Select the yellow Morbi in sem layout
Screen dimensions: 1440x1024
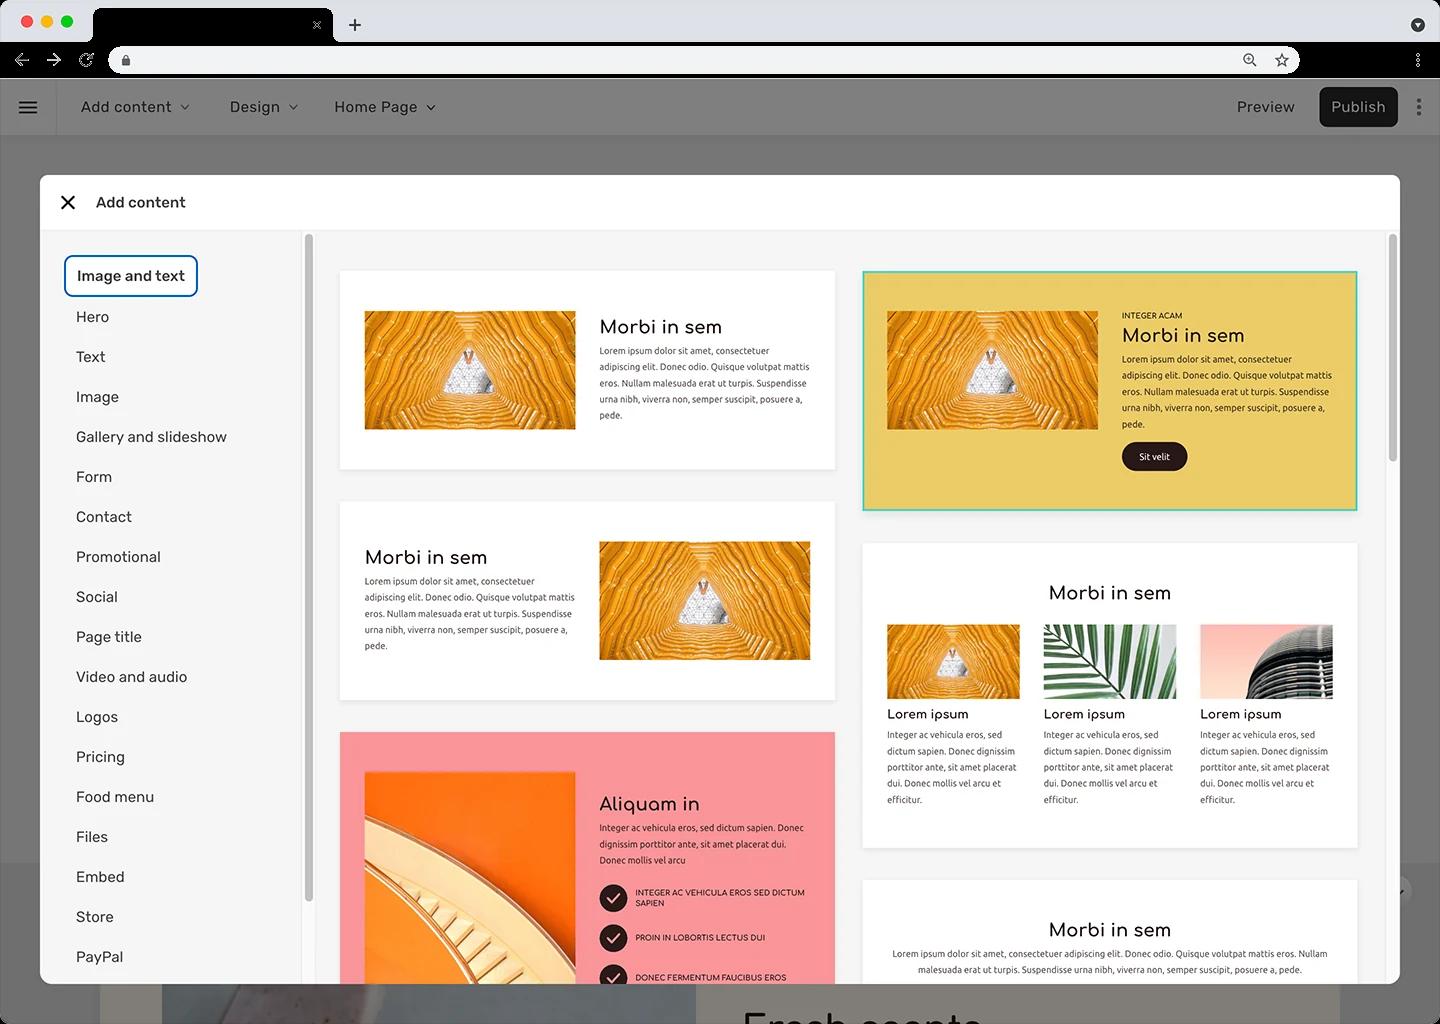pyautogui.click(x=1110, y=391)
